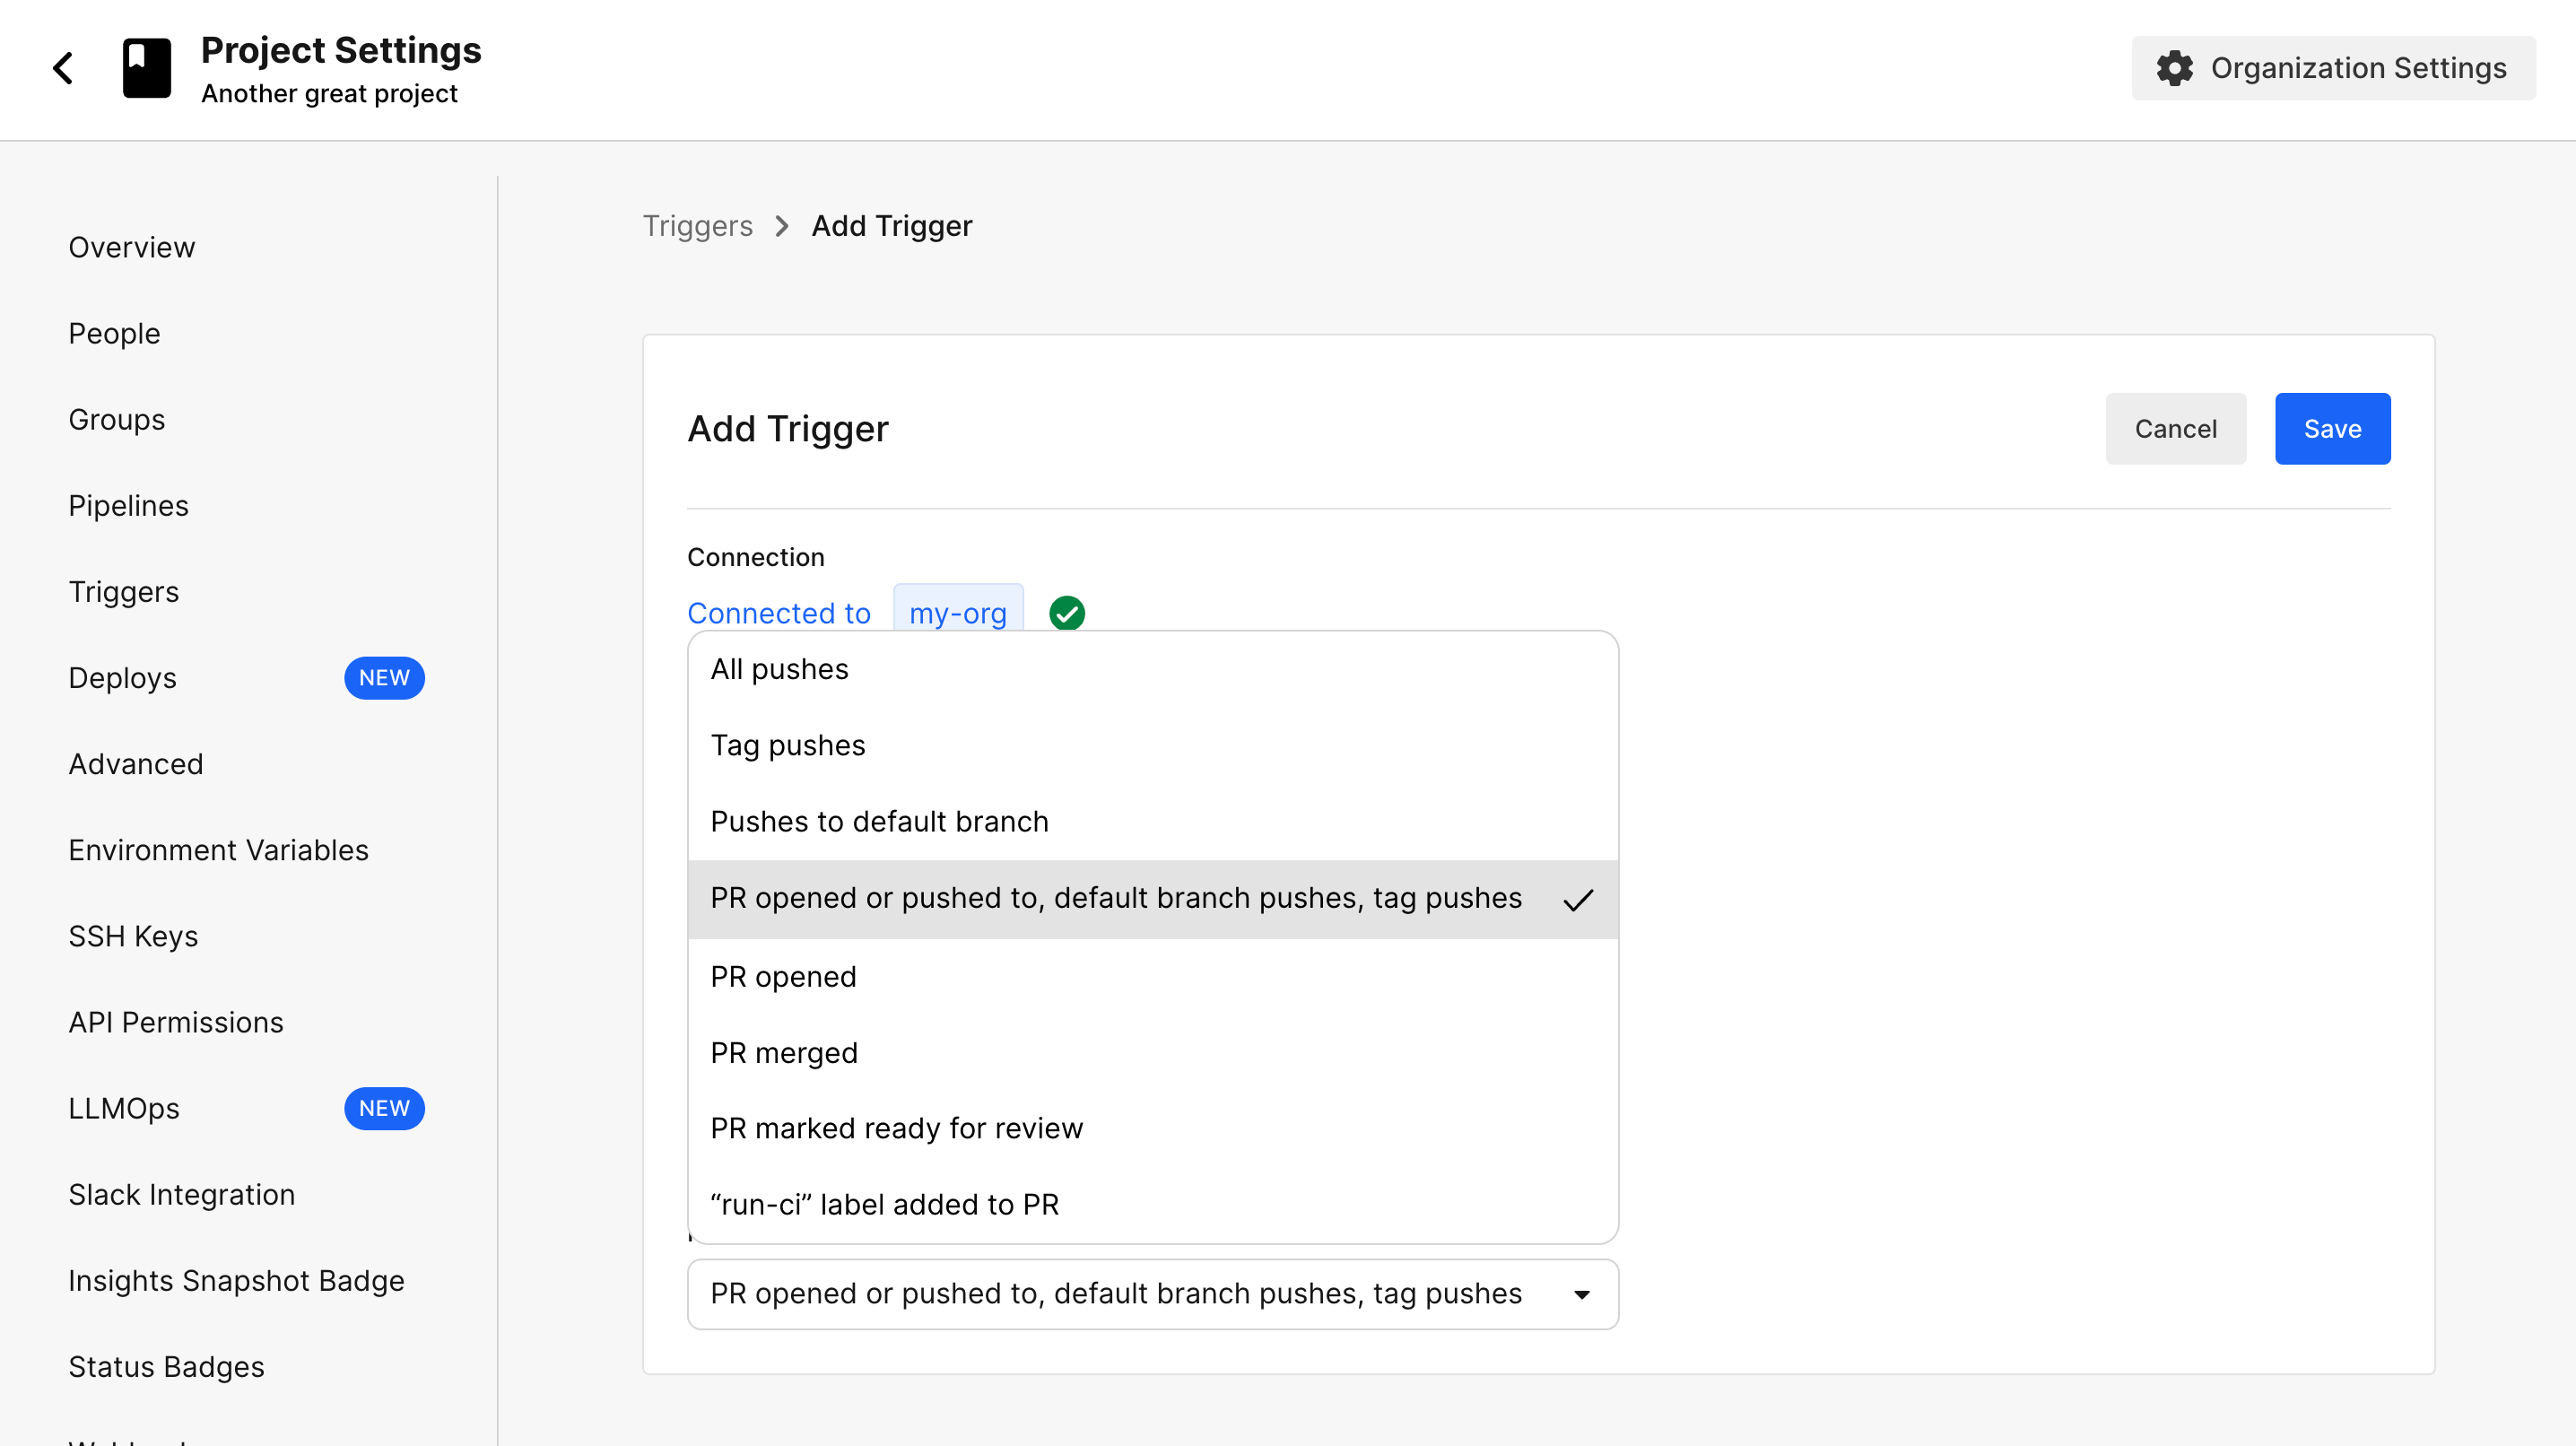Click the NEW badge beside LLMOps
The height and width of the screenshot is (1446, 2576).
click(x=384, y=1108)
